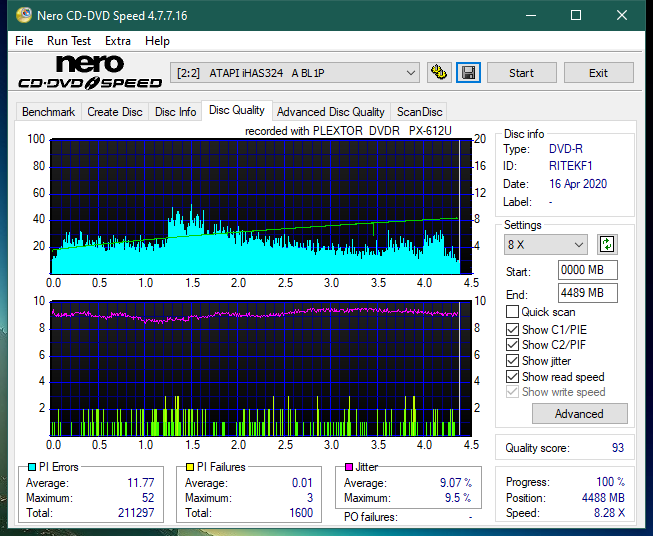Image resolution: width=653 pixels, height=536 pixels.
Task: Click the Advanced settings button
Action: pos(579,414)
